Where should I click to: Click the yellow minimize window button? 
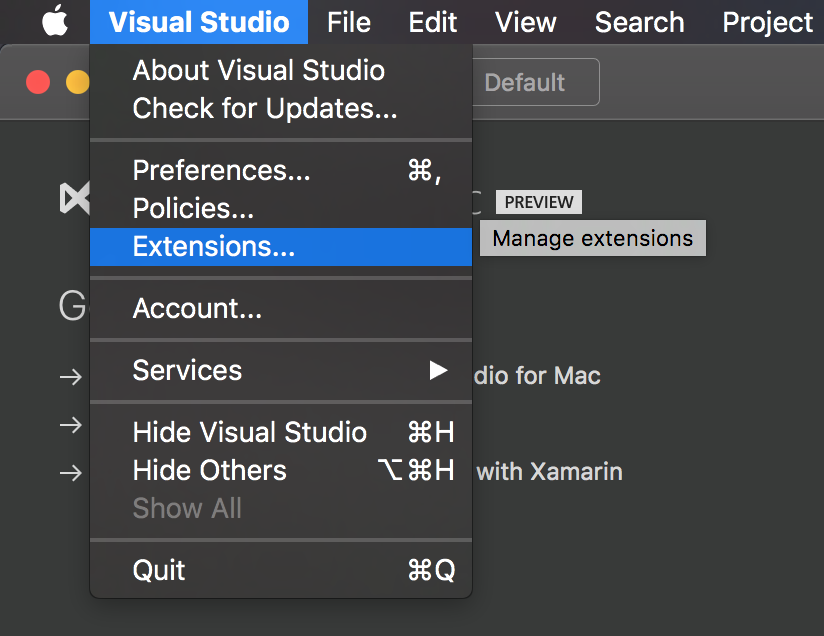(x=78, y=82)
